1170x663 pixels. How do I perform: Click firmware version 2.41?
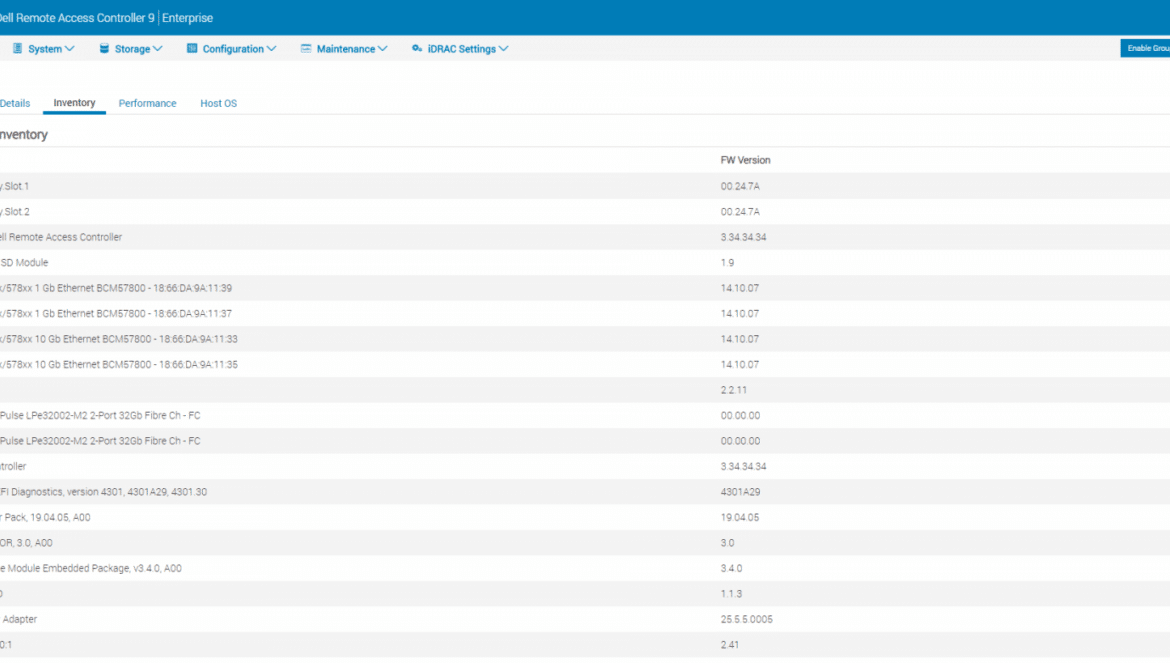(730, 644)
